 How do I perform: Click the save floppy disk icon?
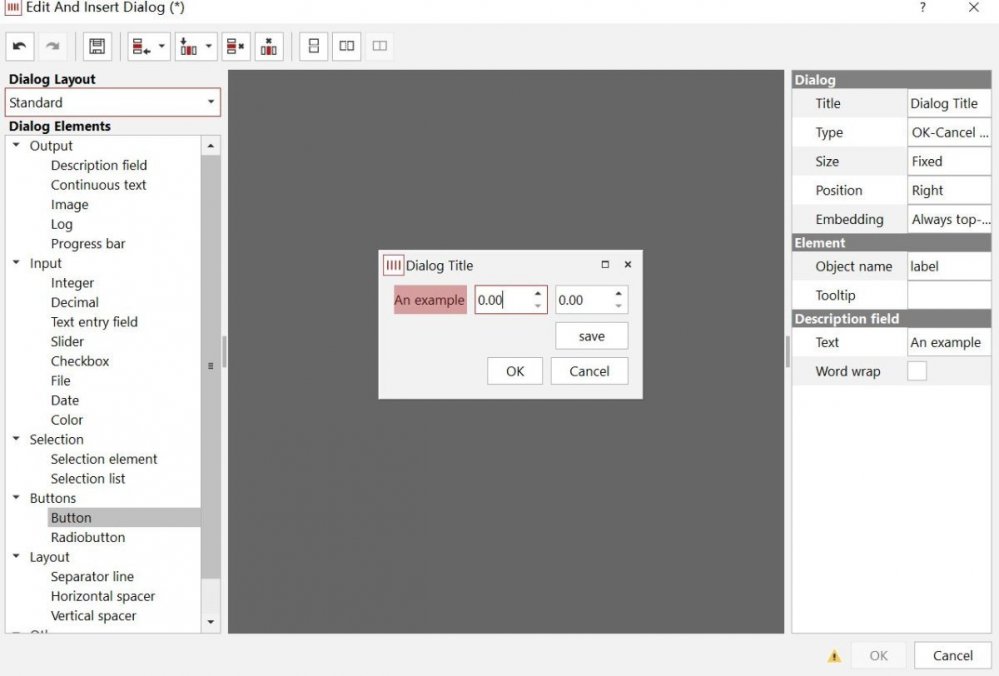coord(97,46)
